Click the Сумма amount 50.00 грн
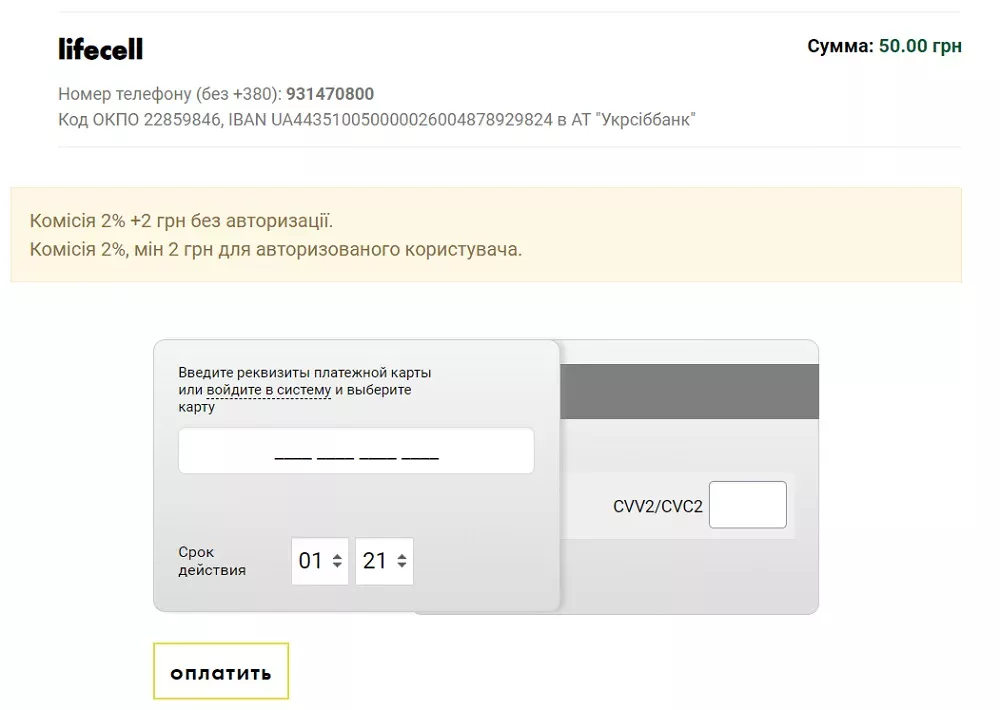The width and height of the screenshot is (1000, 710). coord(918,45)
